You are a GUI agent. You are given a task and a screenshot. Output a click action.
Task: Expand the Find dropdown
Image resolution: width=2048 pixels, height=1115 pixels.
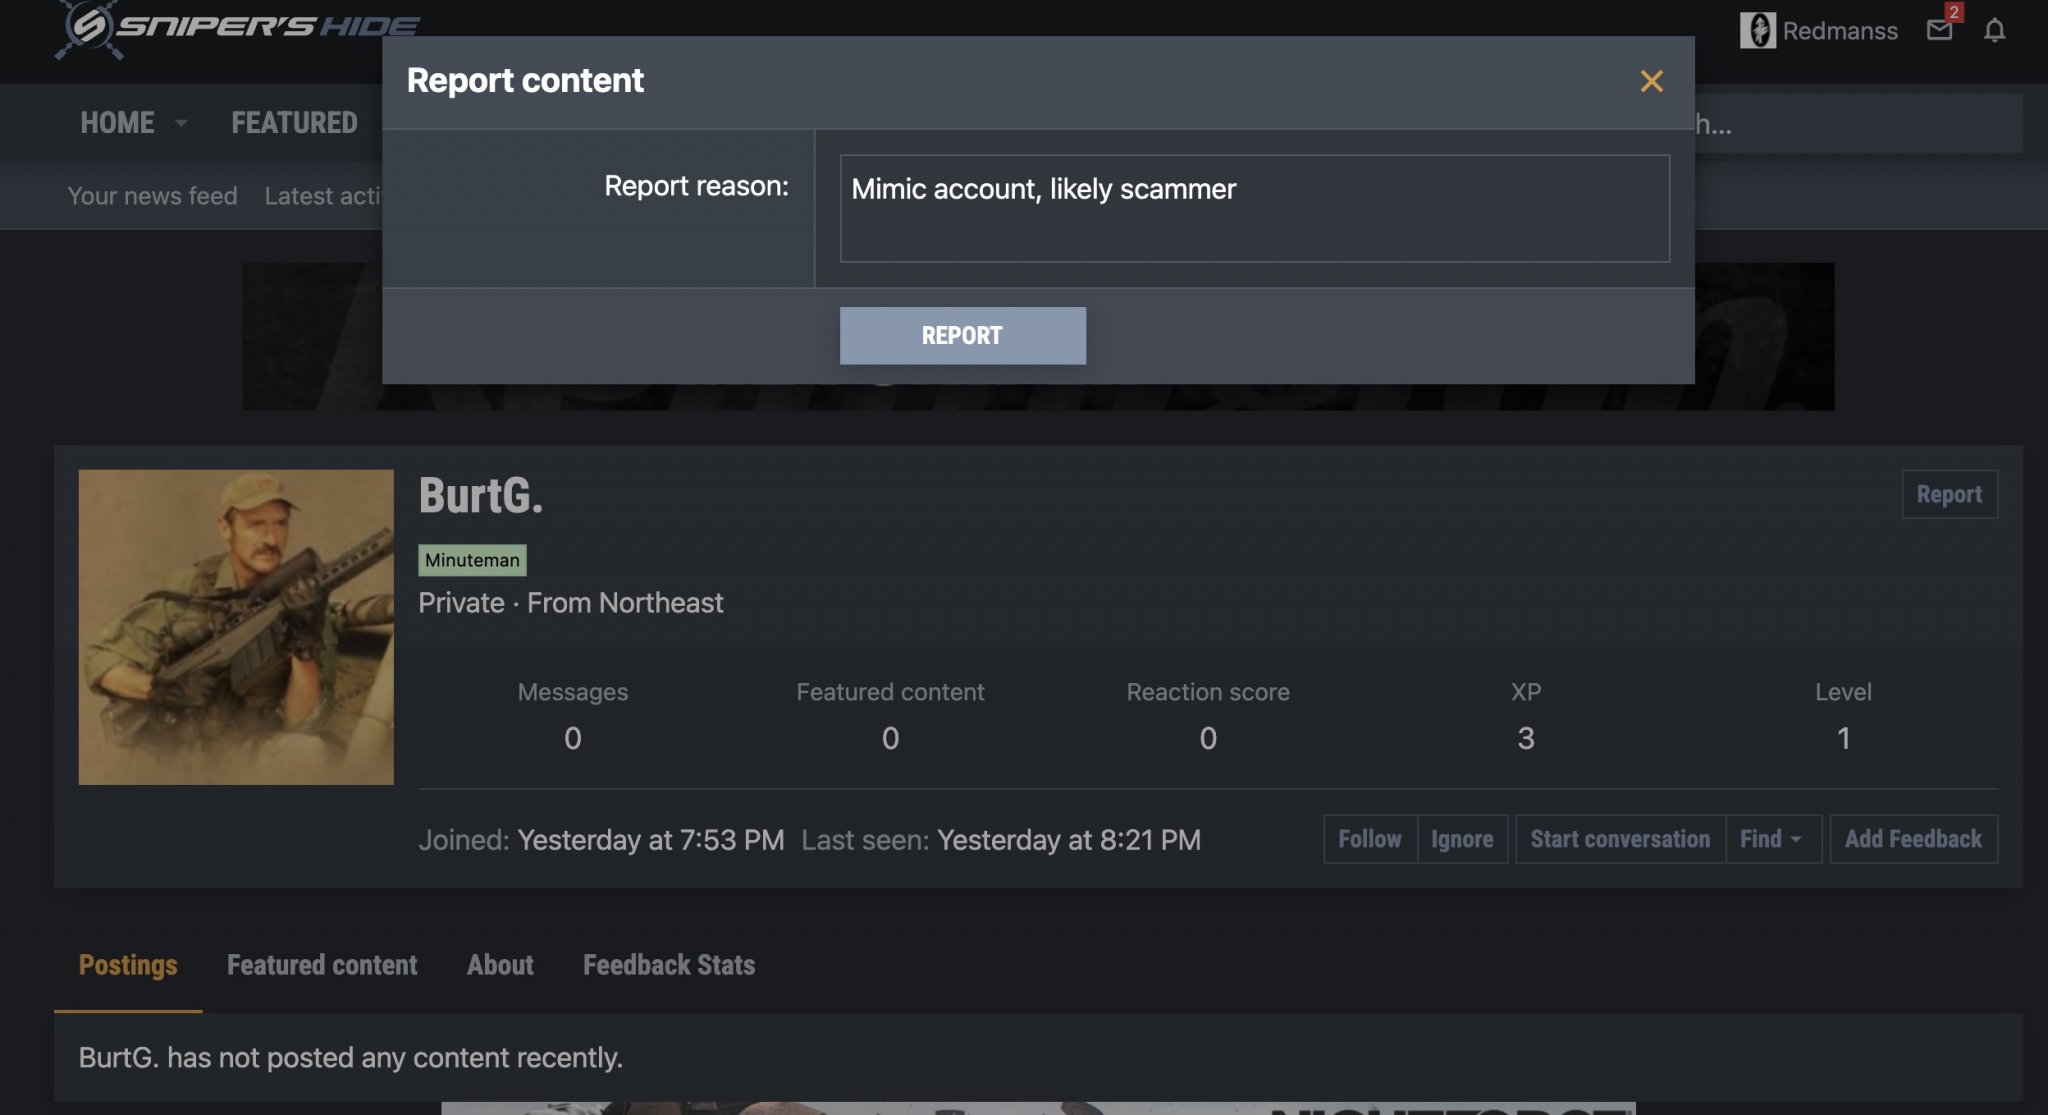(1771, 839)
